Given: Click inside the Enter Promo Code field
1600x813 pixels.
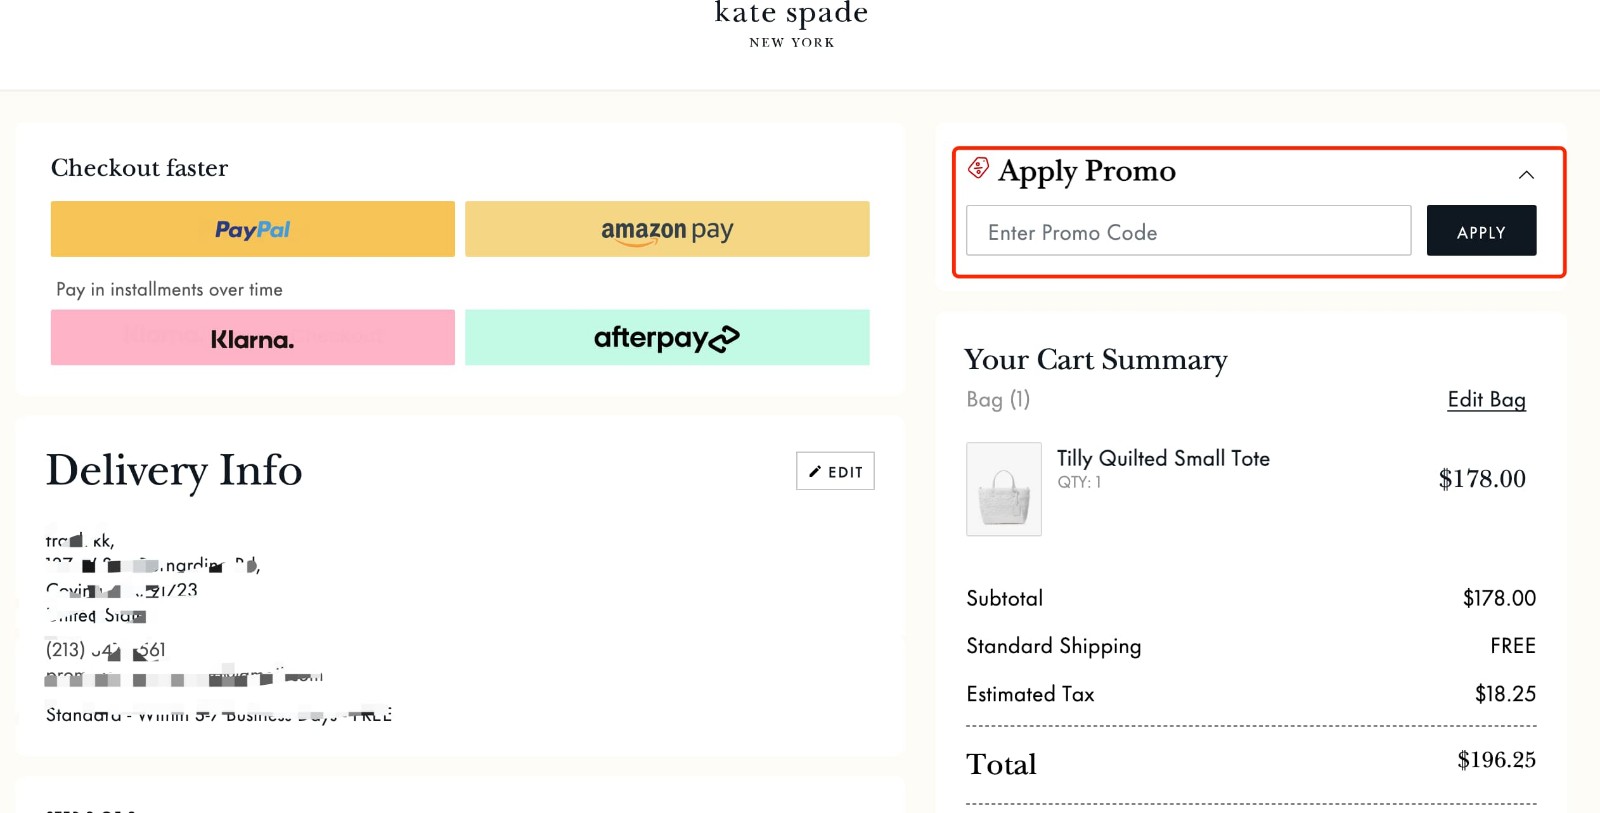Looking at the screenshot, I should click(x=1187, y=231).
